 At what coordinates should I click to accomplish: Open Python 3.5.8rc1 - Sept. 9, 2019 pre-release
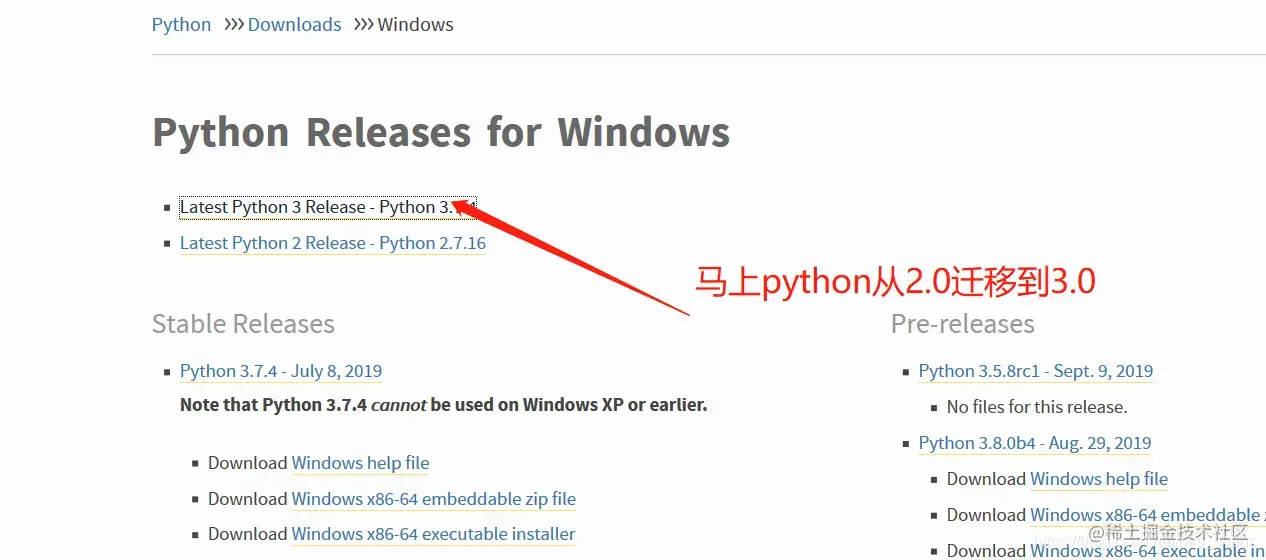(x=1036, y=371)
